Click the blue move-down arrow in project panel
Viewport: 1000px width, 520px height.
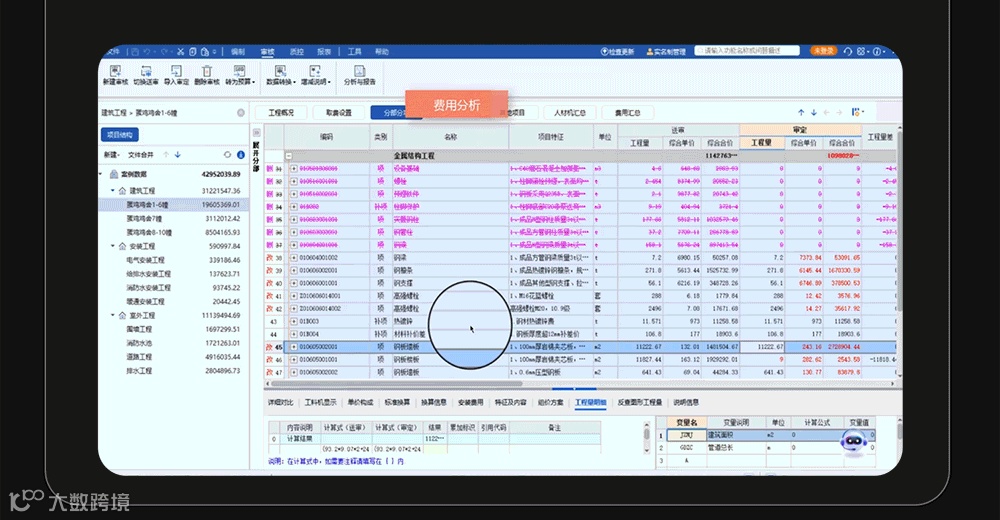pos(178,155)
